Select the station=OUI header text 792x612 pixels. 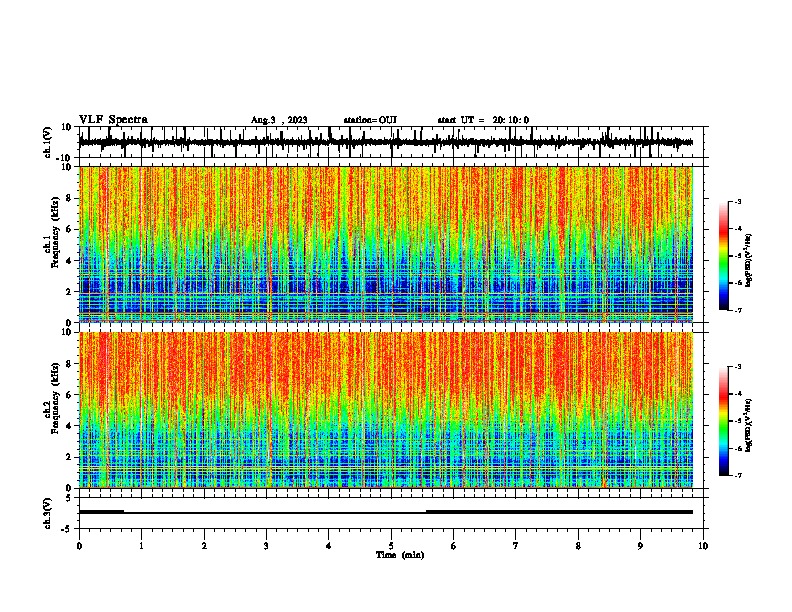(370, 120)
